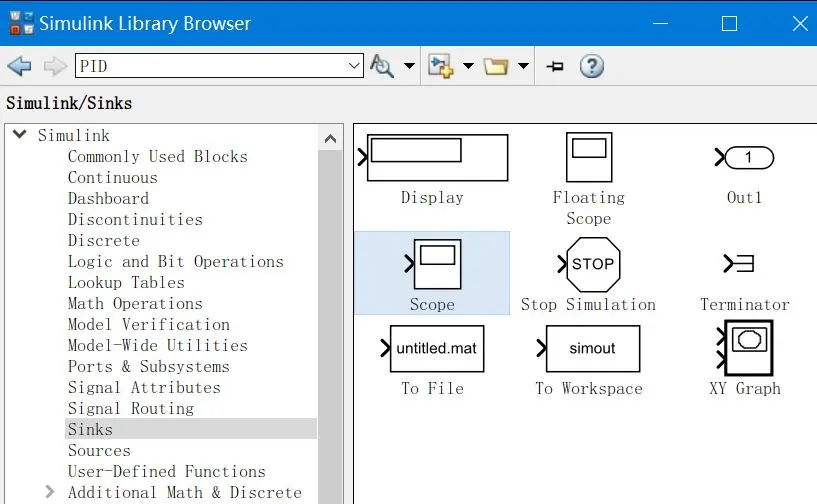Click the XY Graph label text

[745, 388]
